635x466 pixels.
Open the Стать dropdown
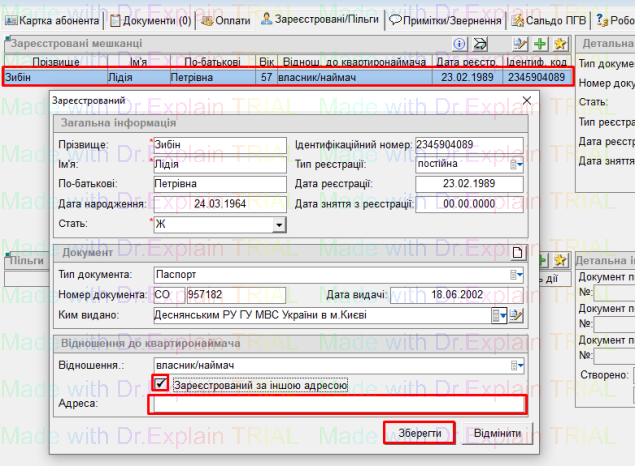point(279,225)
